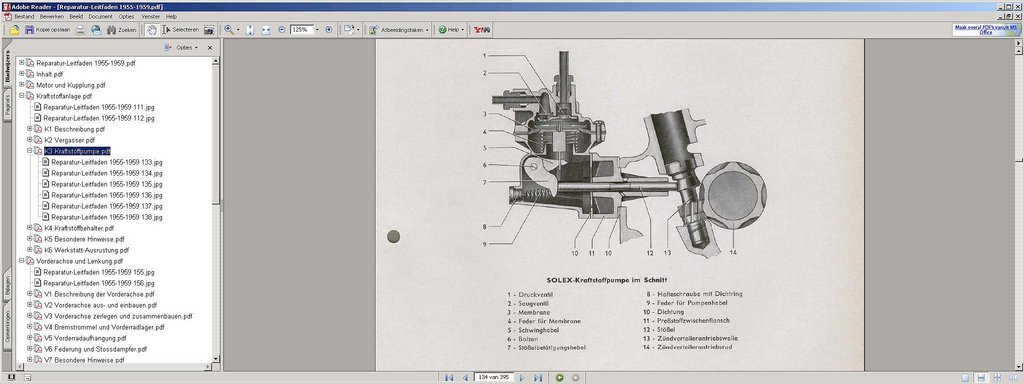
Task: Expand K1 Beschreibung.pdf bookmark
Action: (x=29, y=129)
